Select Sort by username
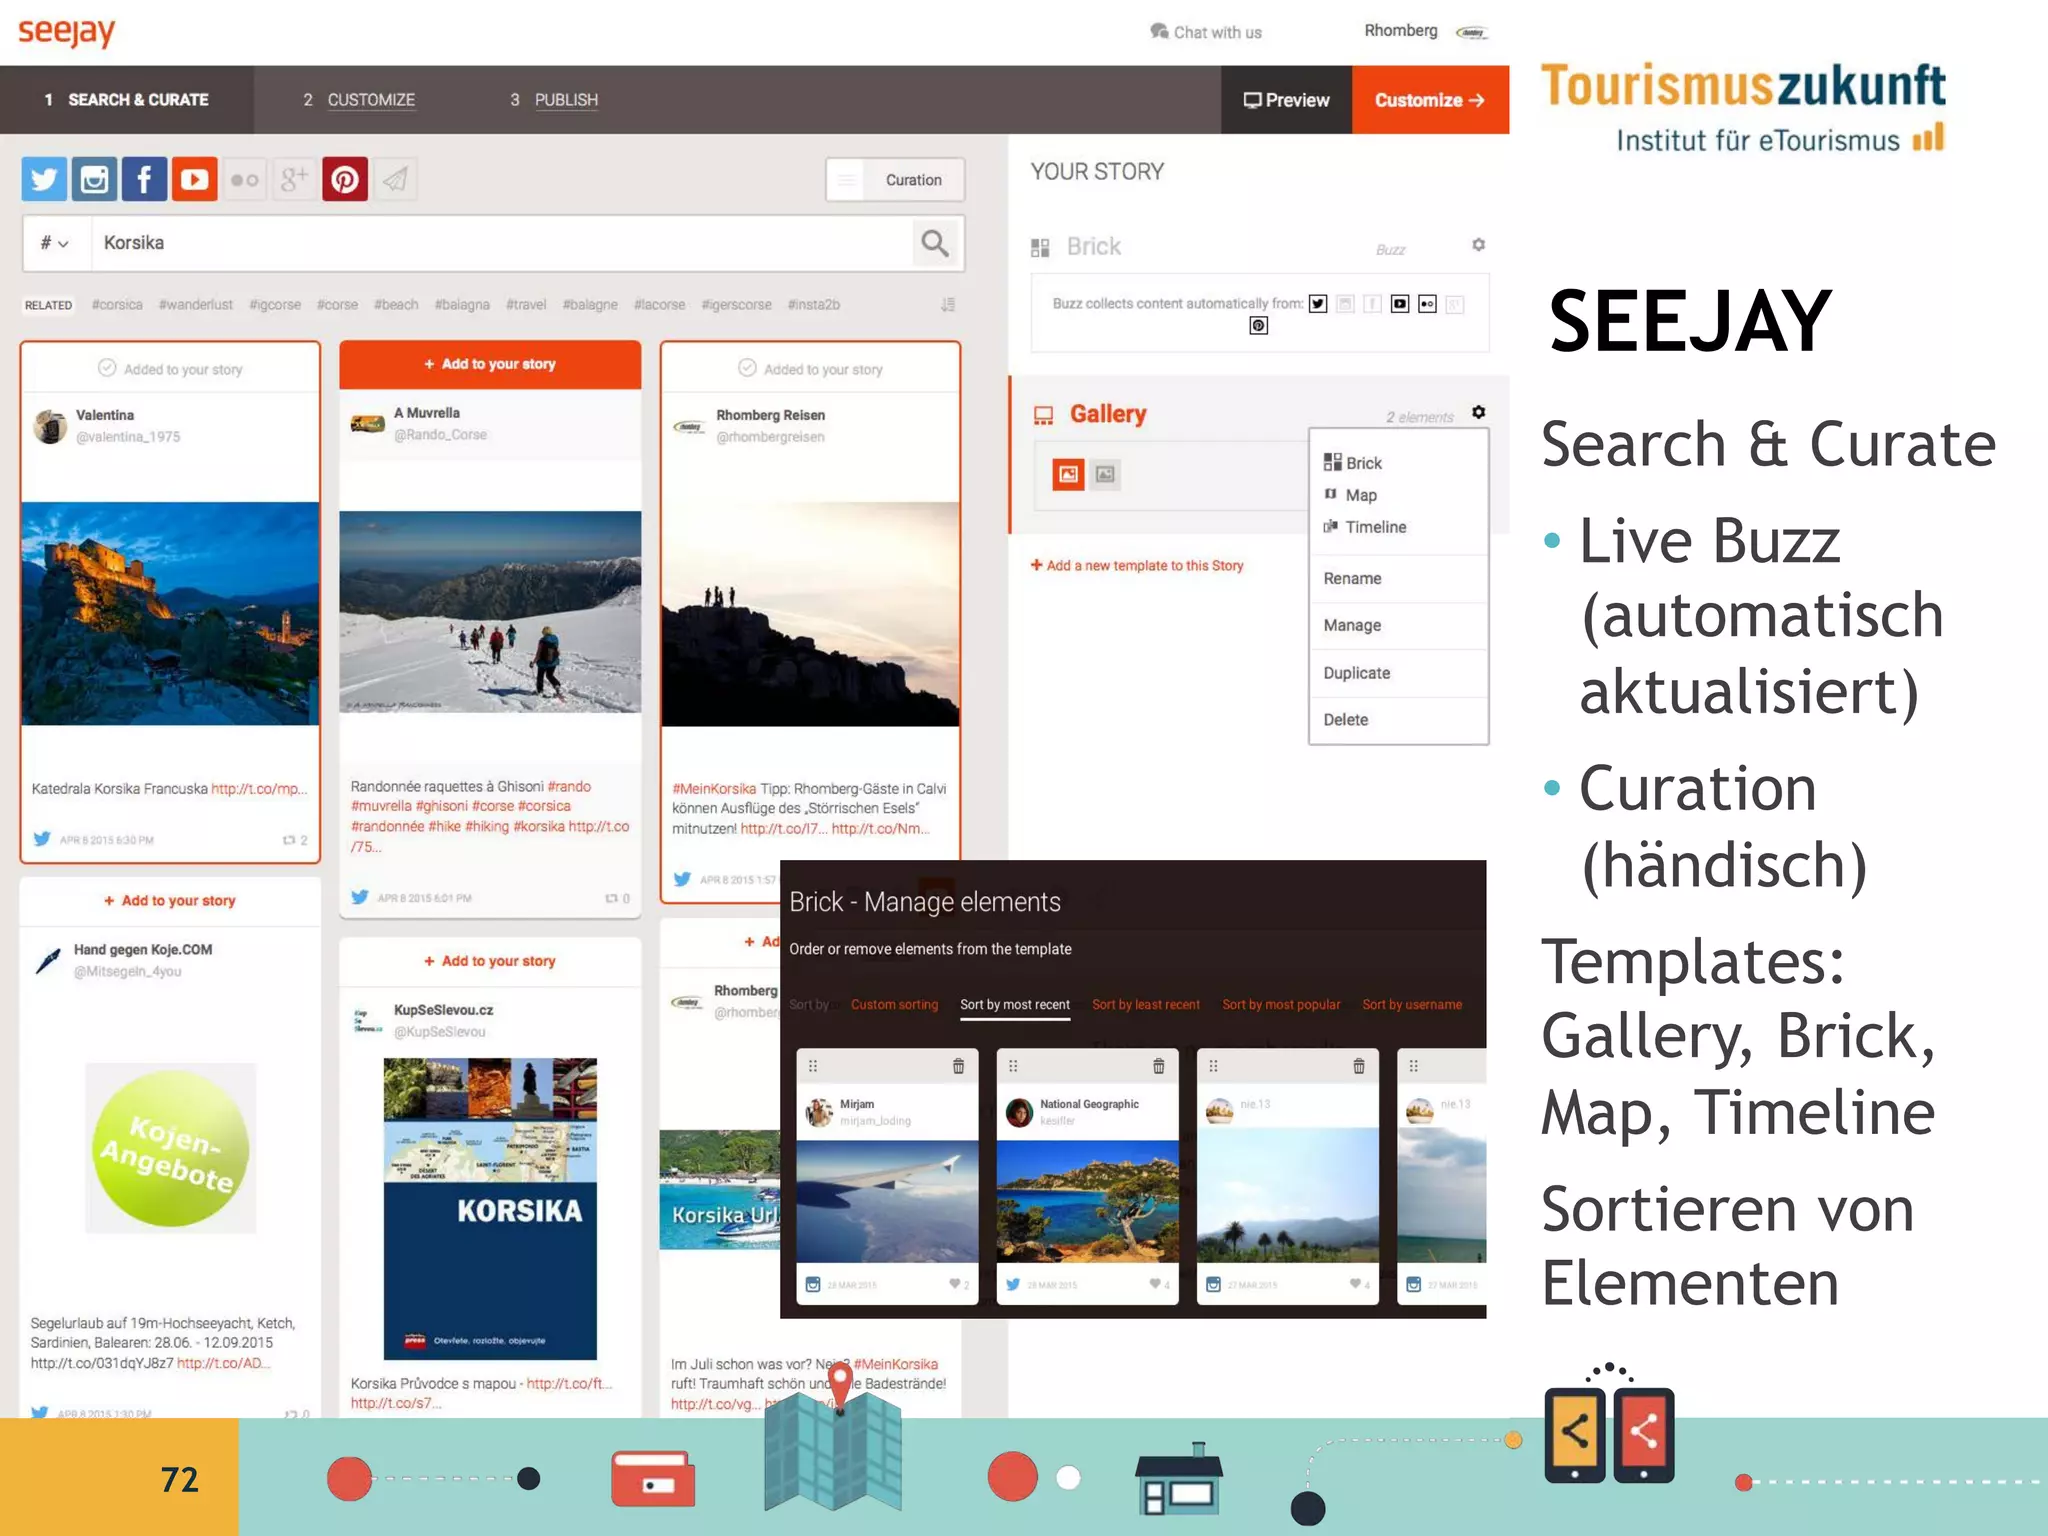Image resolution: width=2048 pixels, height=1536 pixels. tap(1412, 1005)
